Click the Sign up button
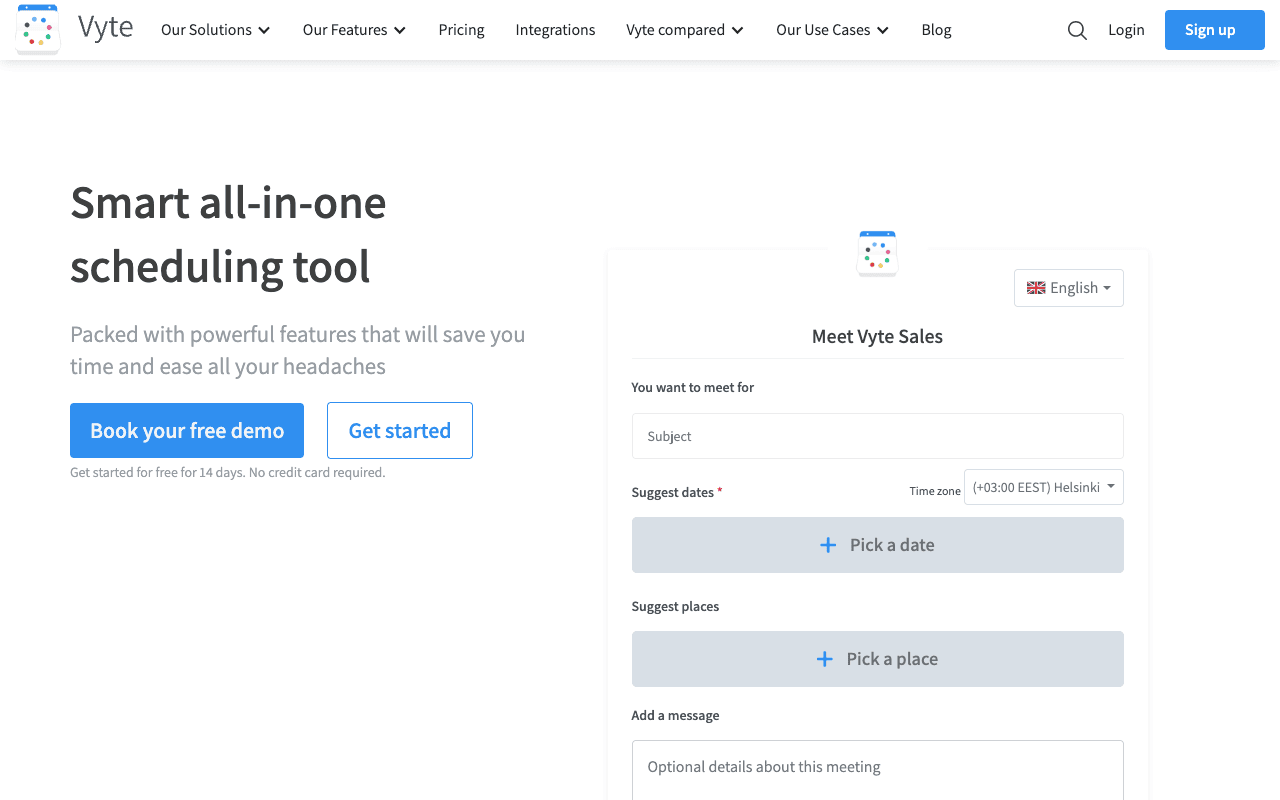This screenshot has height=800, width=1280. pos(1215,30)
